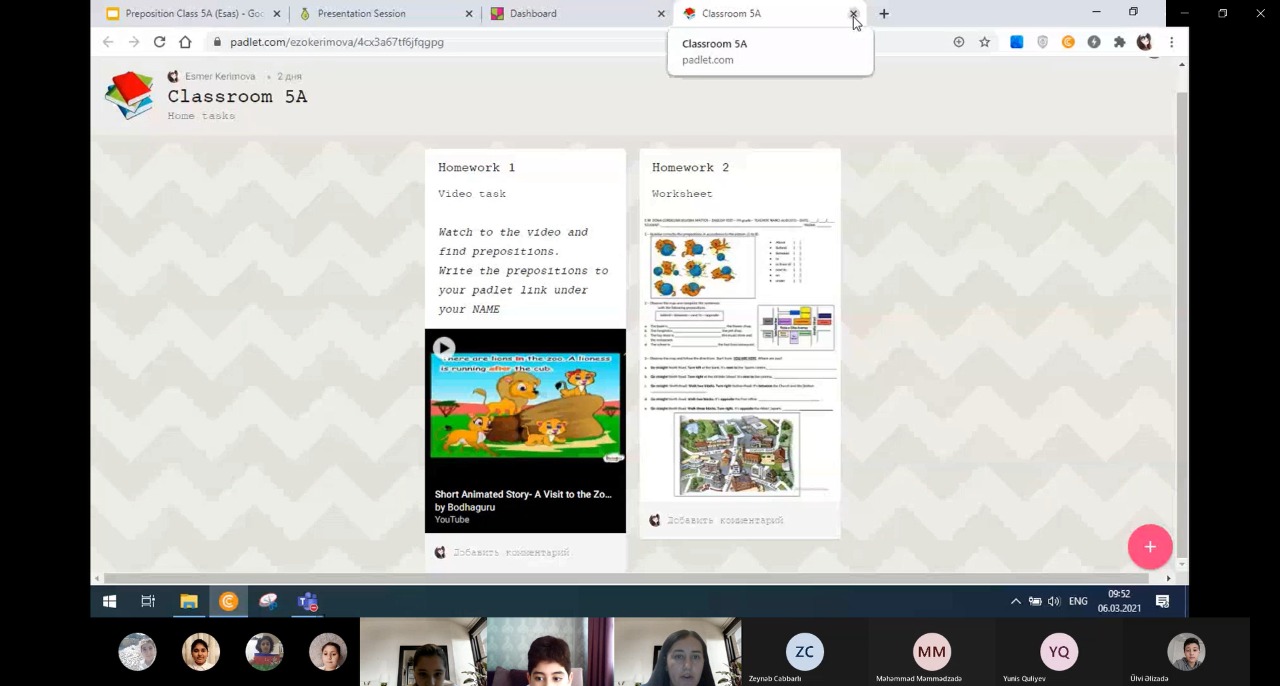
Task: Click the horizontal page scrollbar
Action: (633, 578)
